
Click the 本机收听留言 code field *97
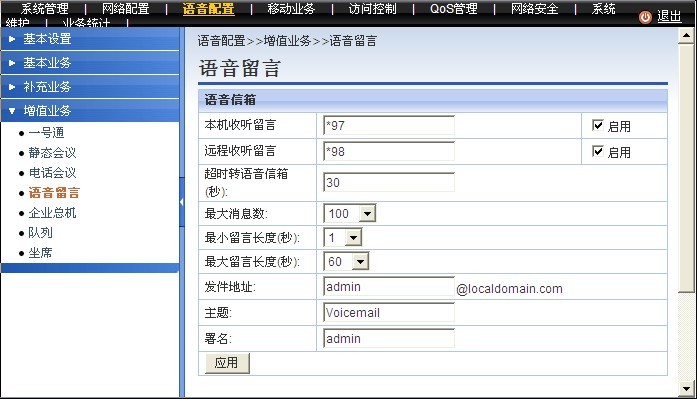[389, 125]
